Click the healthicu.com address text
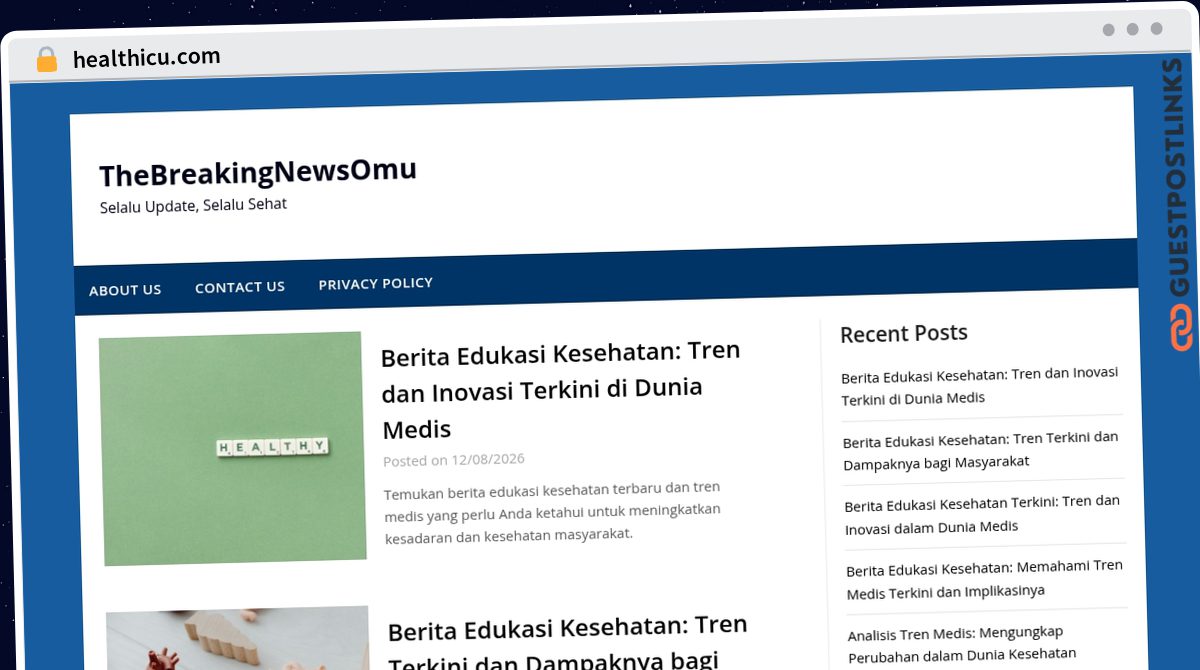The width and height of the screenshot is (1200, 670). point(147,58)
